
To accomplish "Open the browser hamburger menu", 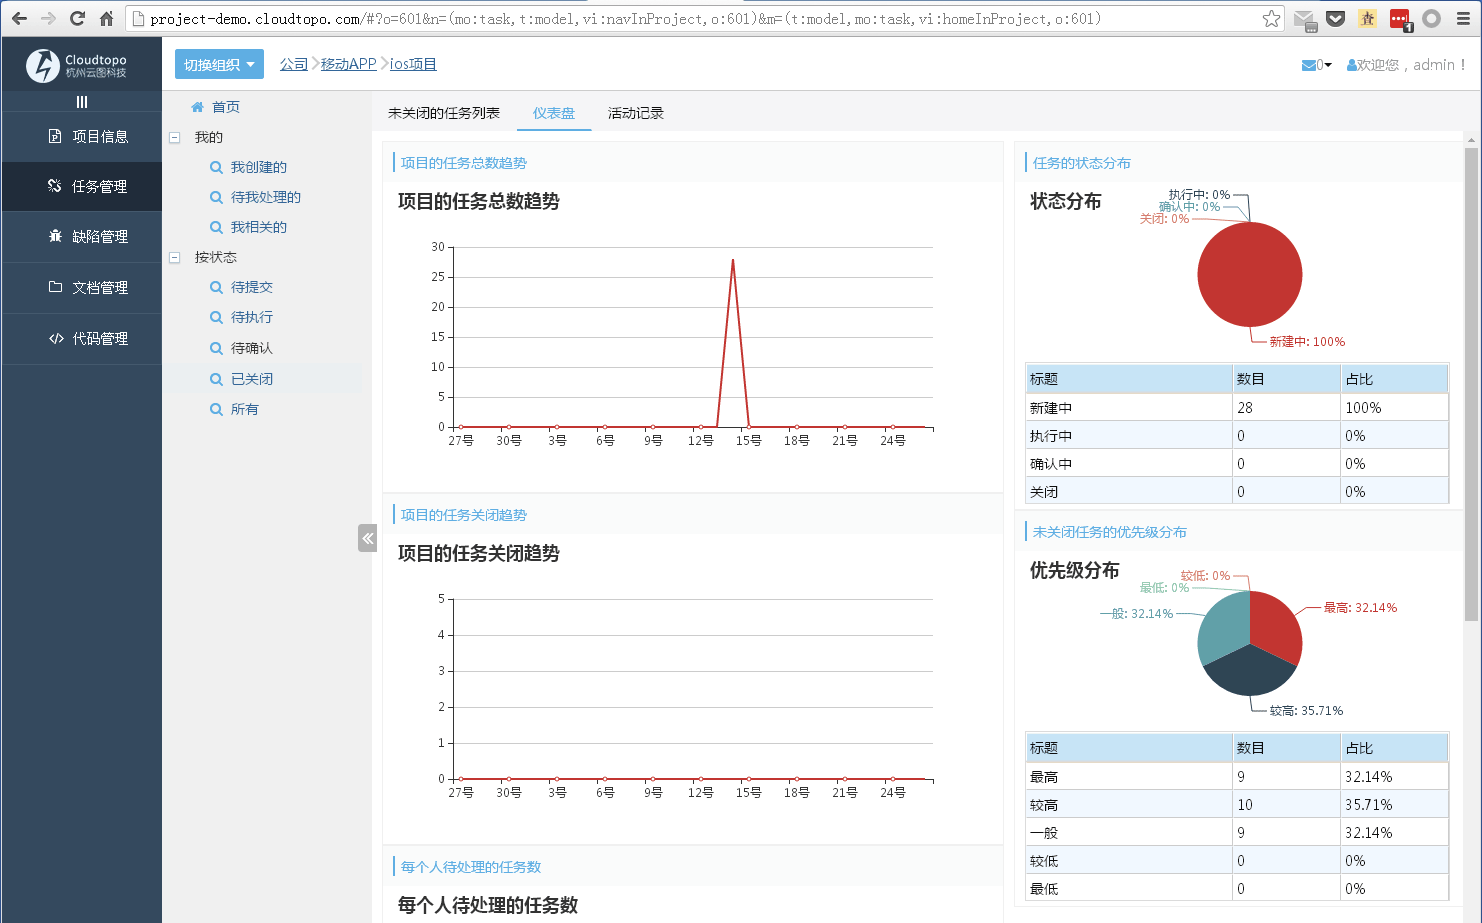I will tap(1463, 18).
